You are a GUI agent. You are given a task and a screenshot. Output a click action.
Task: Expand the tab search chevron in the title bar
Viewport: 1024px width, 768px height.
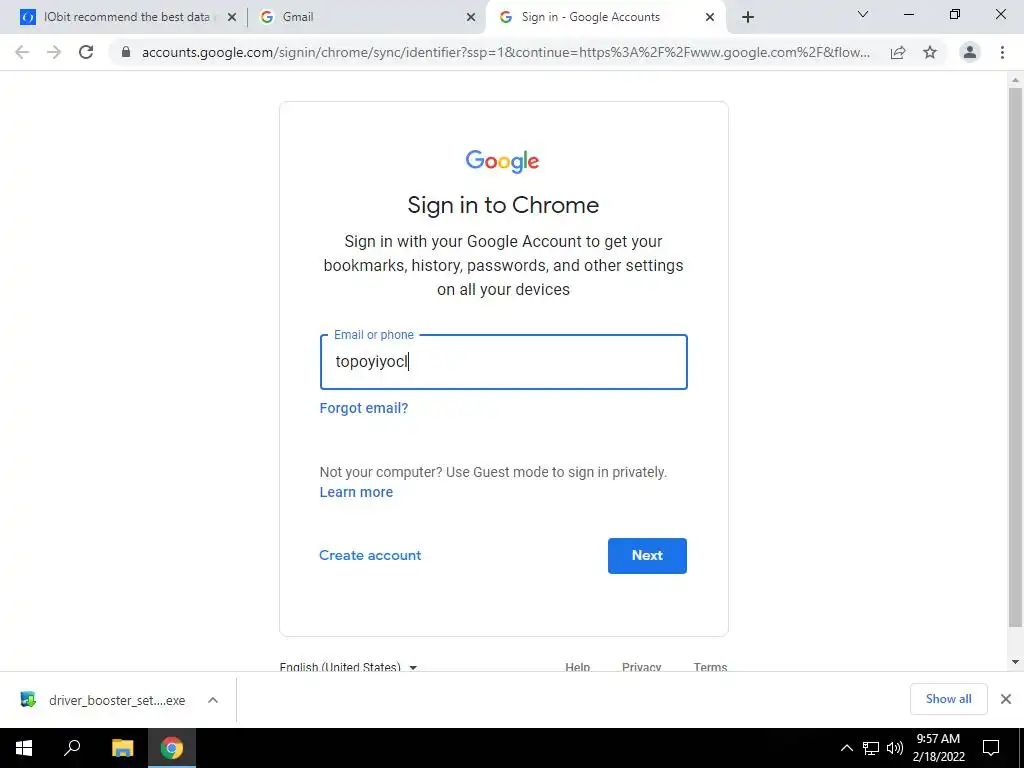(x=863, y=14)
